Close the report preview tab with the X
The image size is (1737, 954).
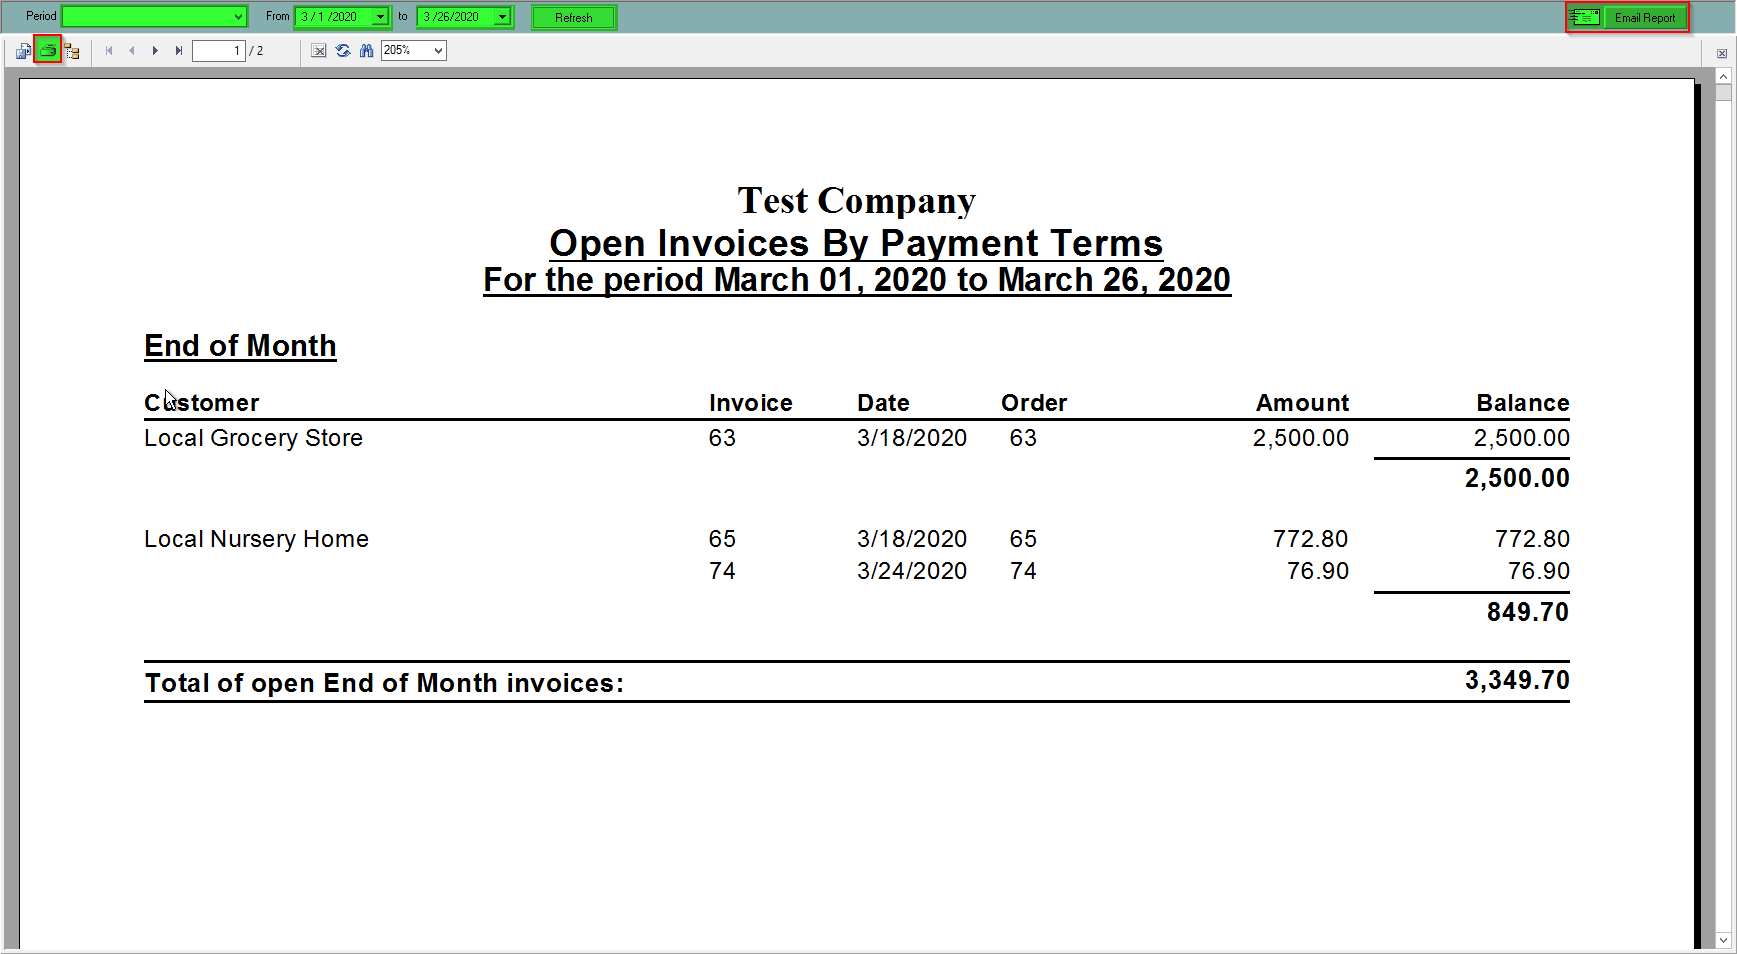tap(1722, 54)
